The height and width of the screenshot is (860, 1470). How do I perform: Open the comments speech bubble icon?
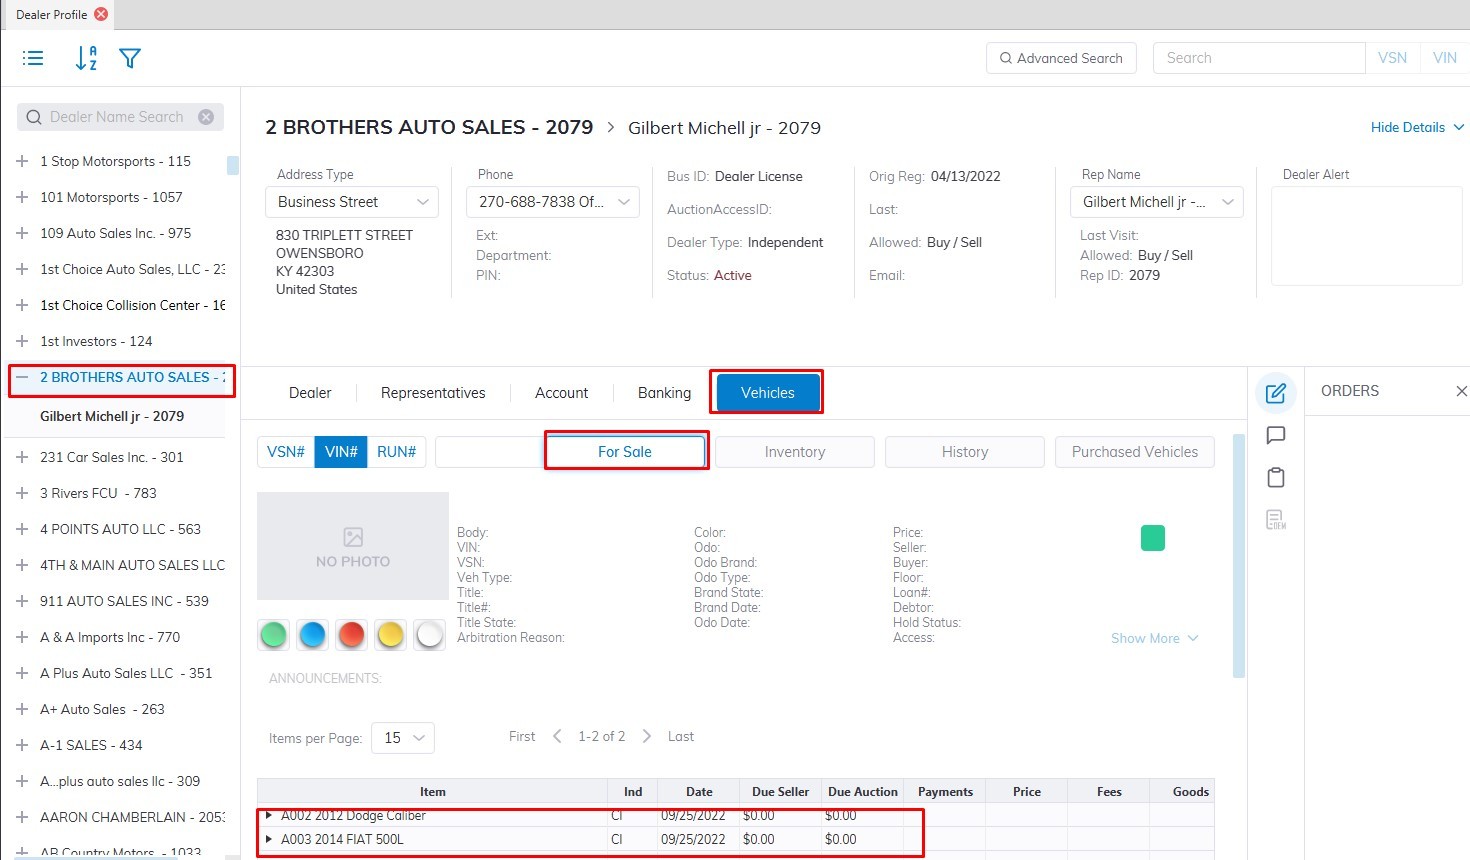coord(1275,435)
